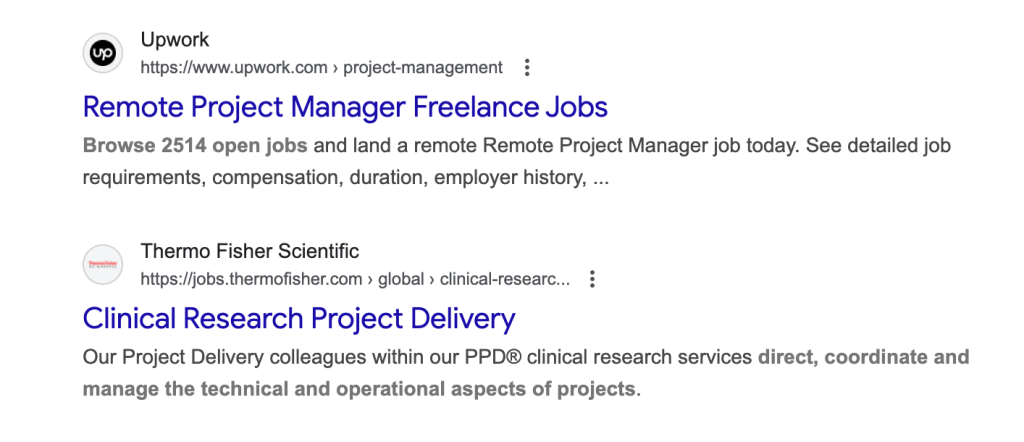Viewport: 1024px width, 442px height.
Task: Click the Thermo Fisher Scientific favicon
Action: coord(102,264)
